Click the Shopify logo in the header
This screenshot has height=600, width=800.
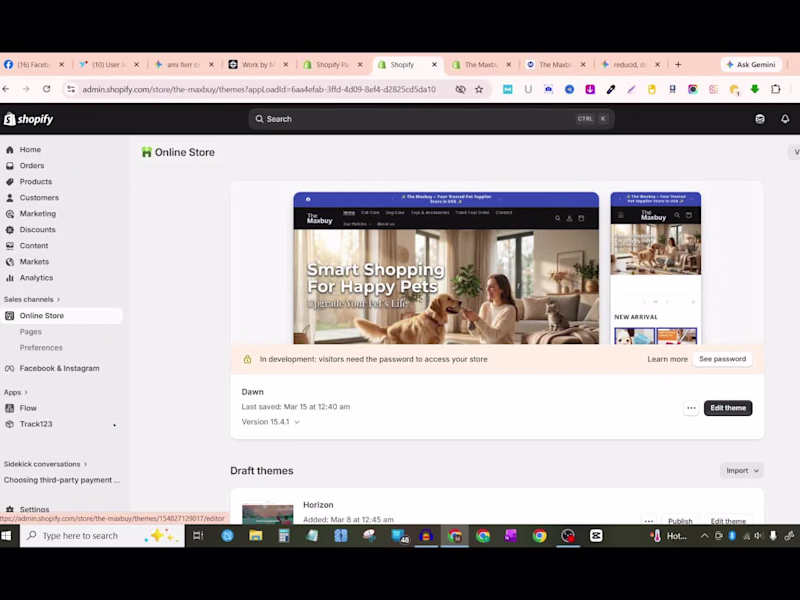29,119
